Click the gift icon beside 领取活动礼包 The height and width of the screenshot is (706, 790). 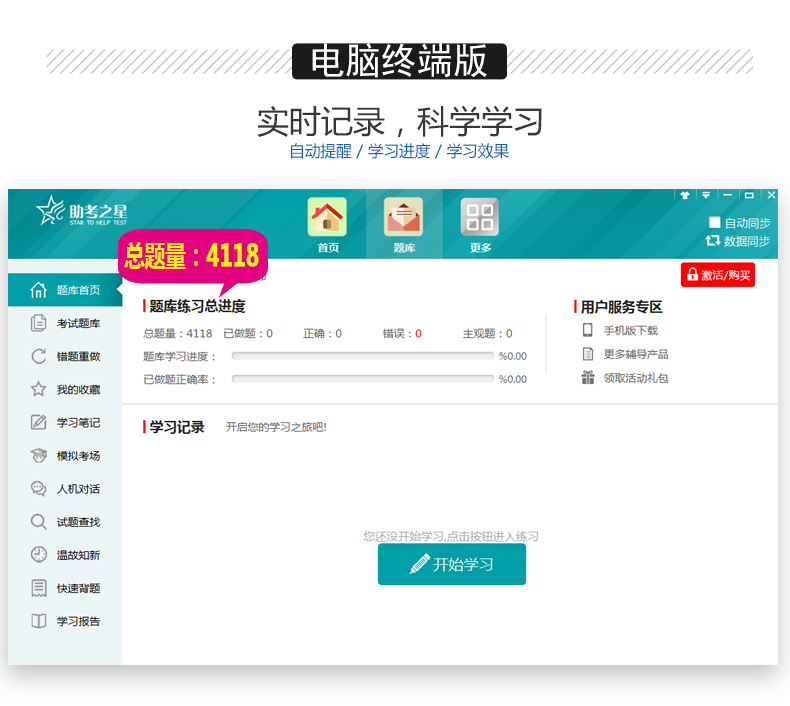pyautogui.click(x=587, y=377)
